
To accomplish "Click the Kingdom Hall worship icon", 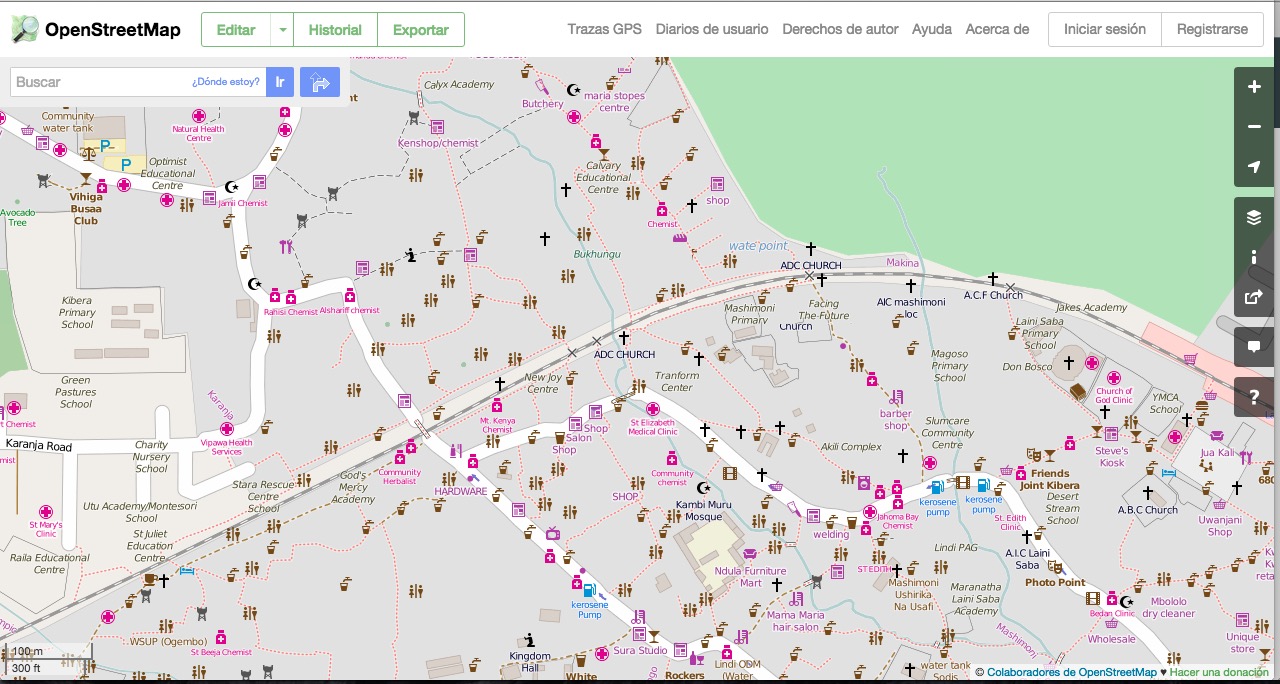I will pyautogui.click(x=529, y=641).
